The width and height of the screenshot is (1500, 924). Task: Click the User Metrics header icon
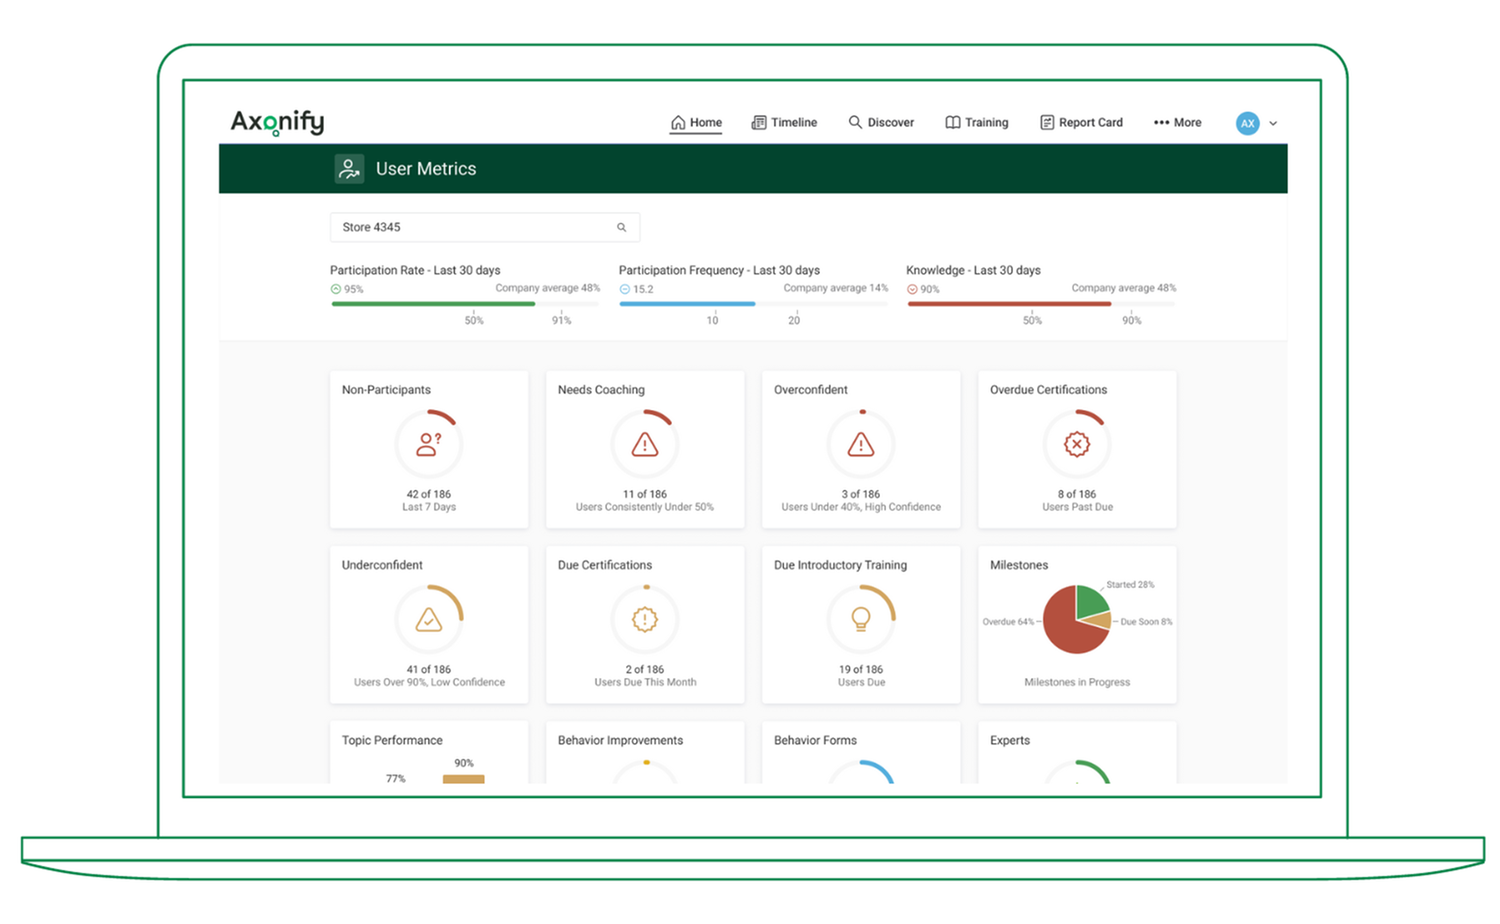click(349, 169)
